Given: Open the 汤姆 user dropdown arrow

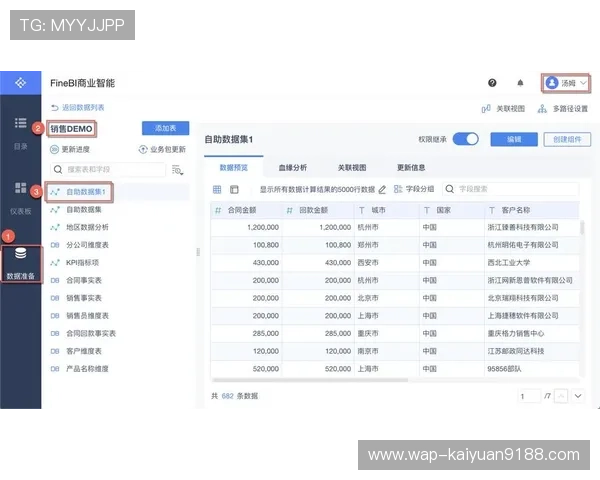Looking at the screenshot, I should [583, 83].
